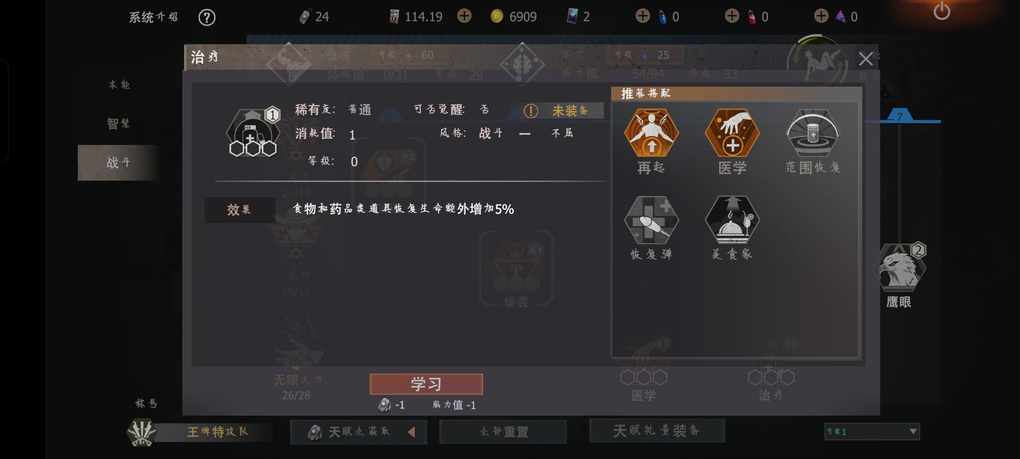Open the talent preset dropdown
Image resolution: width=1020 pixels, height=459 pixels.
872,431
